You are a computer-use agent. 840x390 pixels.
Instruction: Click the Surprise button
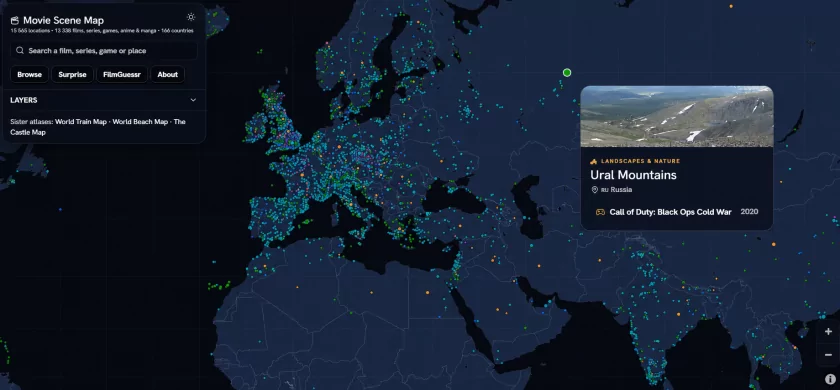72,74
